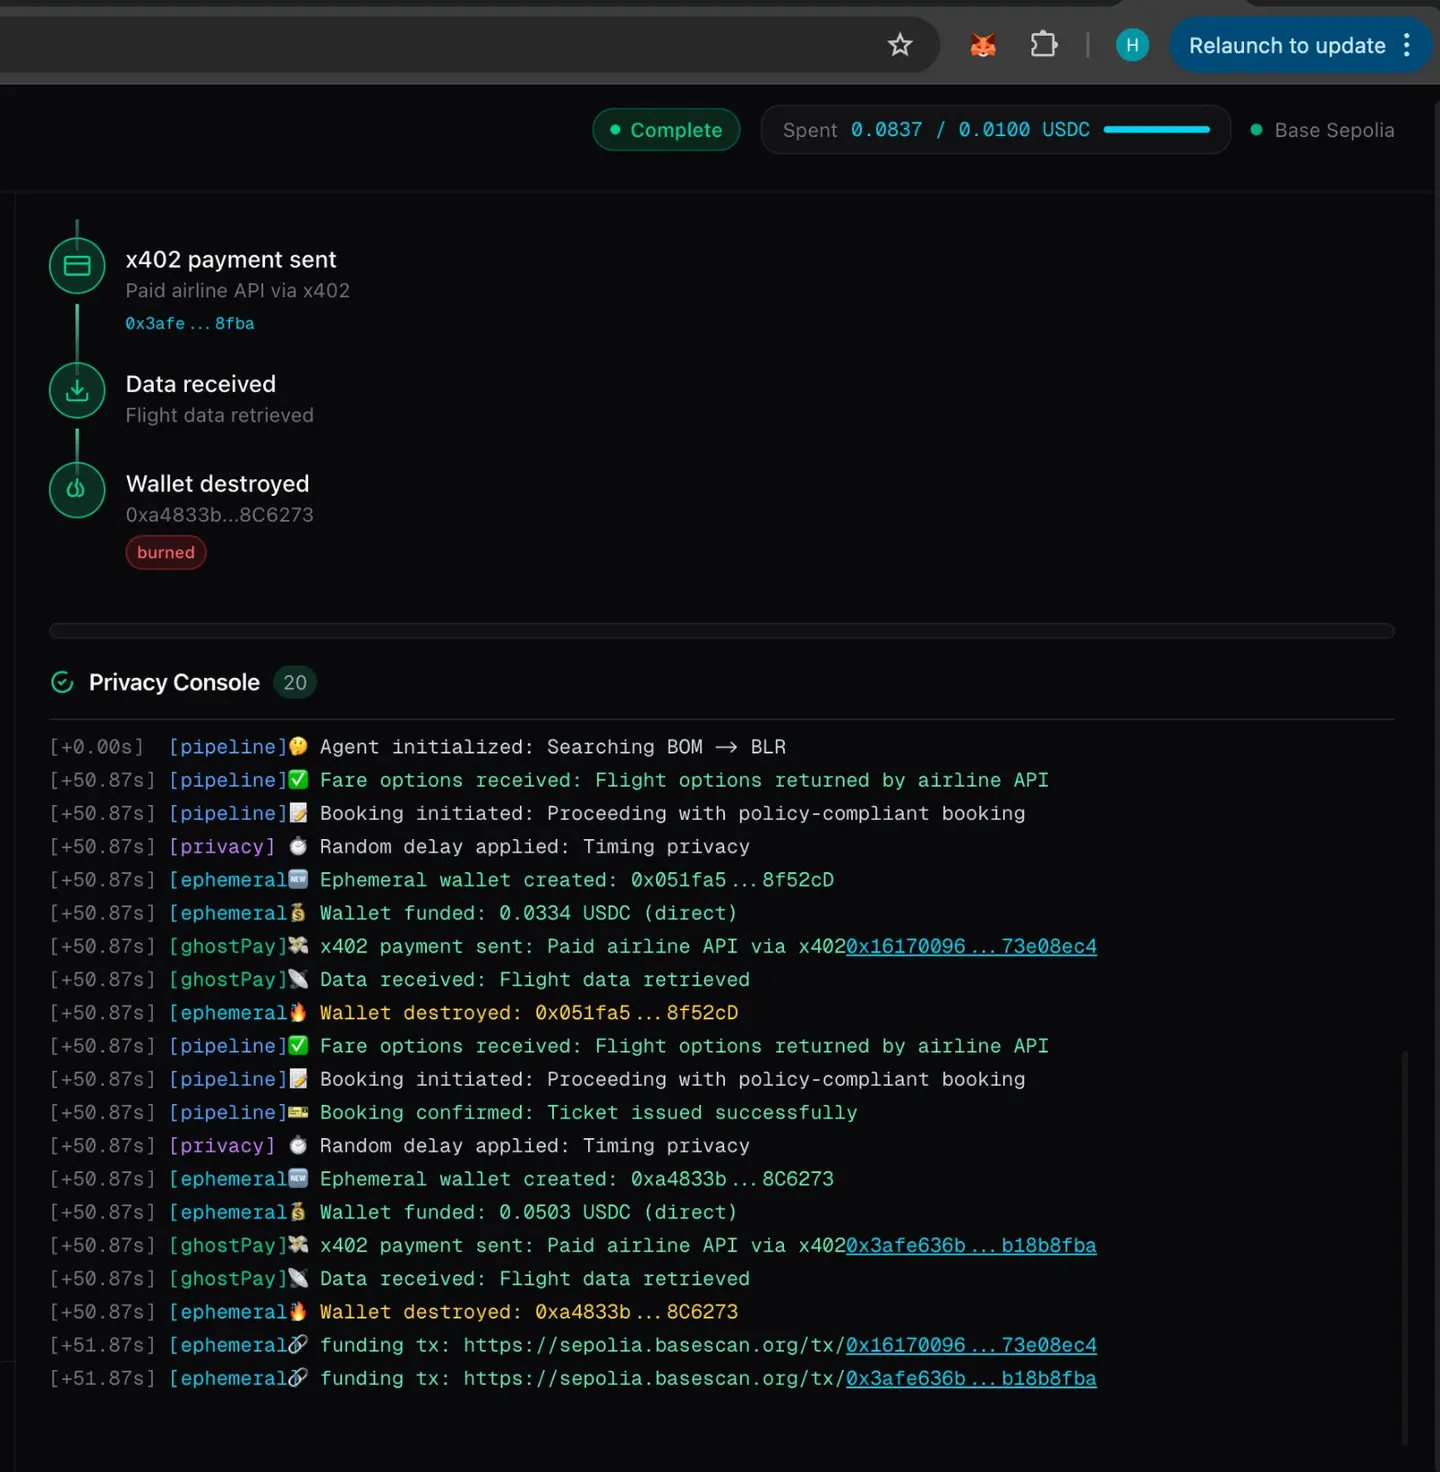
Task: Open 0x16170096 link on funding tx row
Action: 971,1345
